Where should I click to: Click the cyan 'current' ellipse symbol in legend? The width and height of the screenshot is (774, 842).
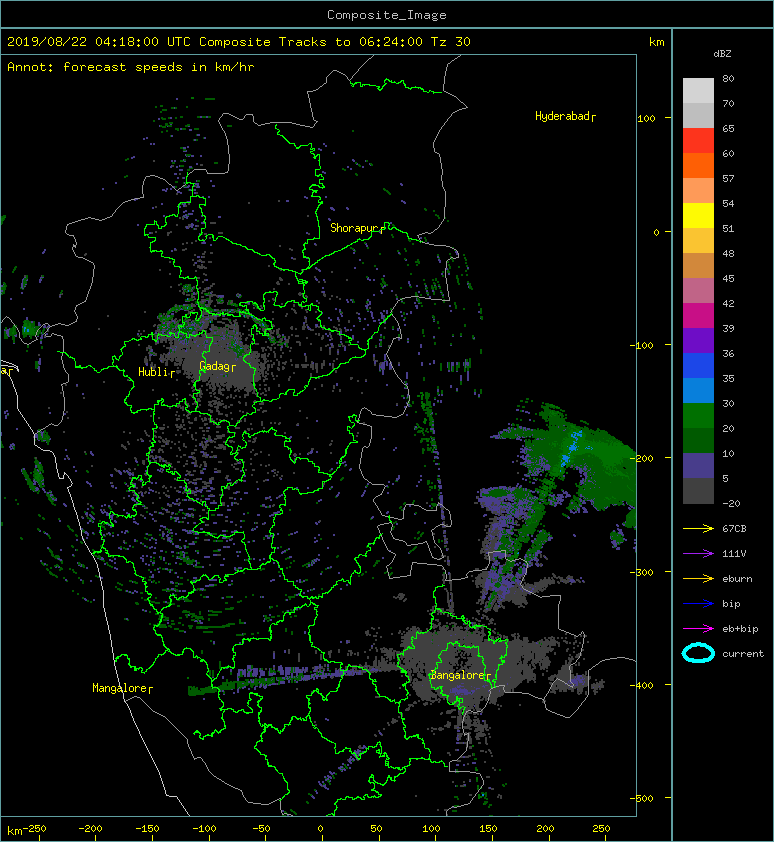click(698, 654)
